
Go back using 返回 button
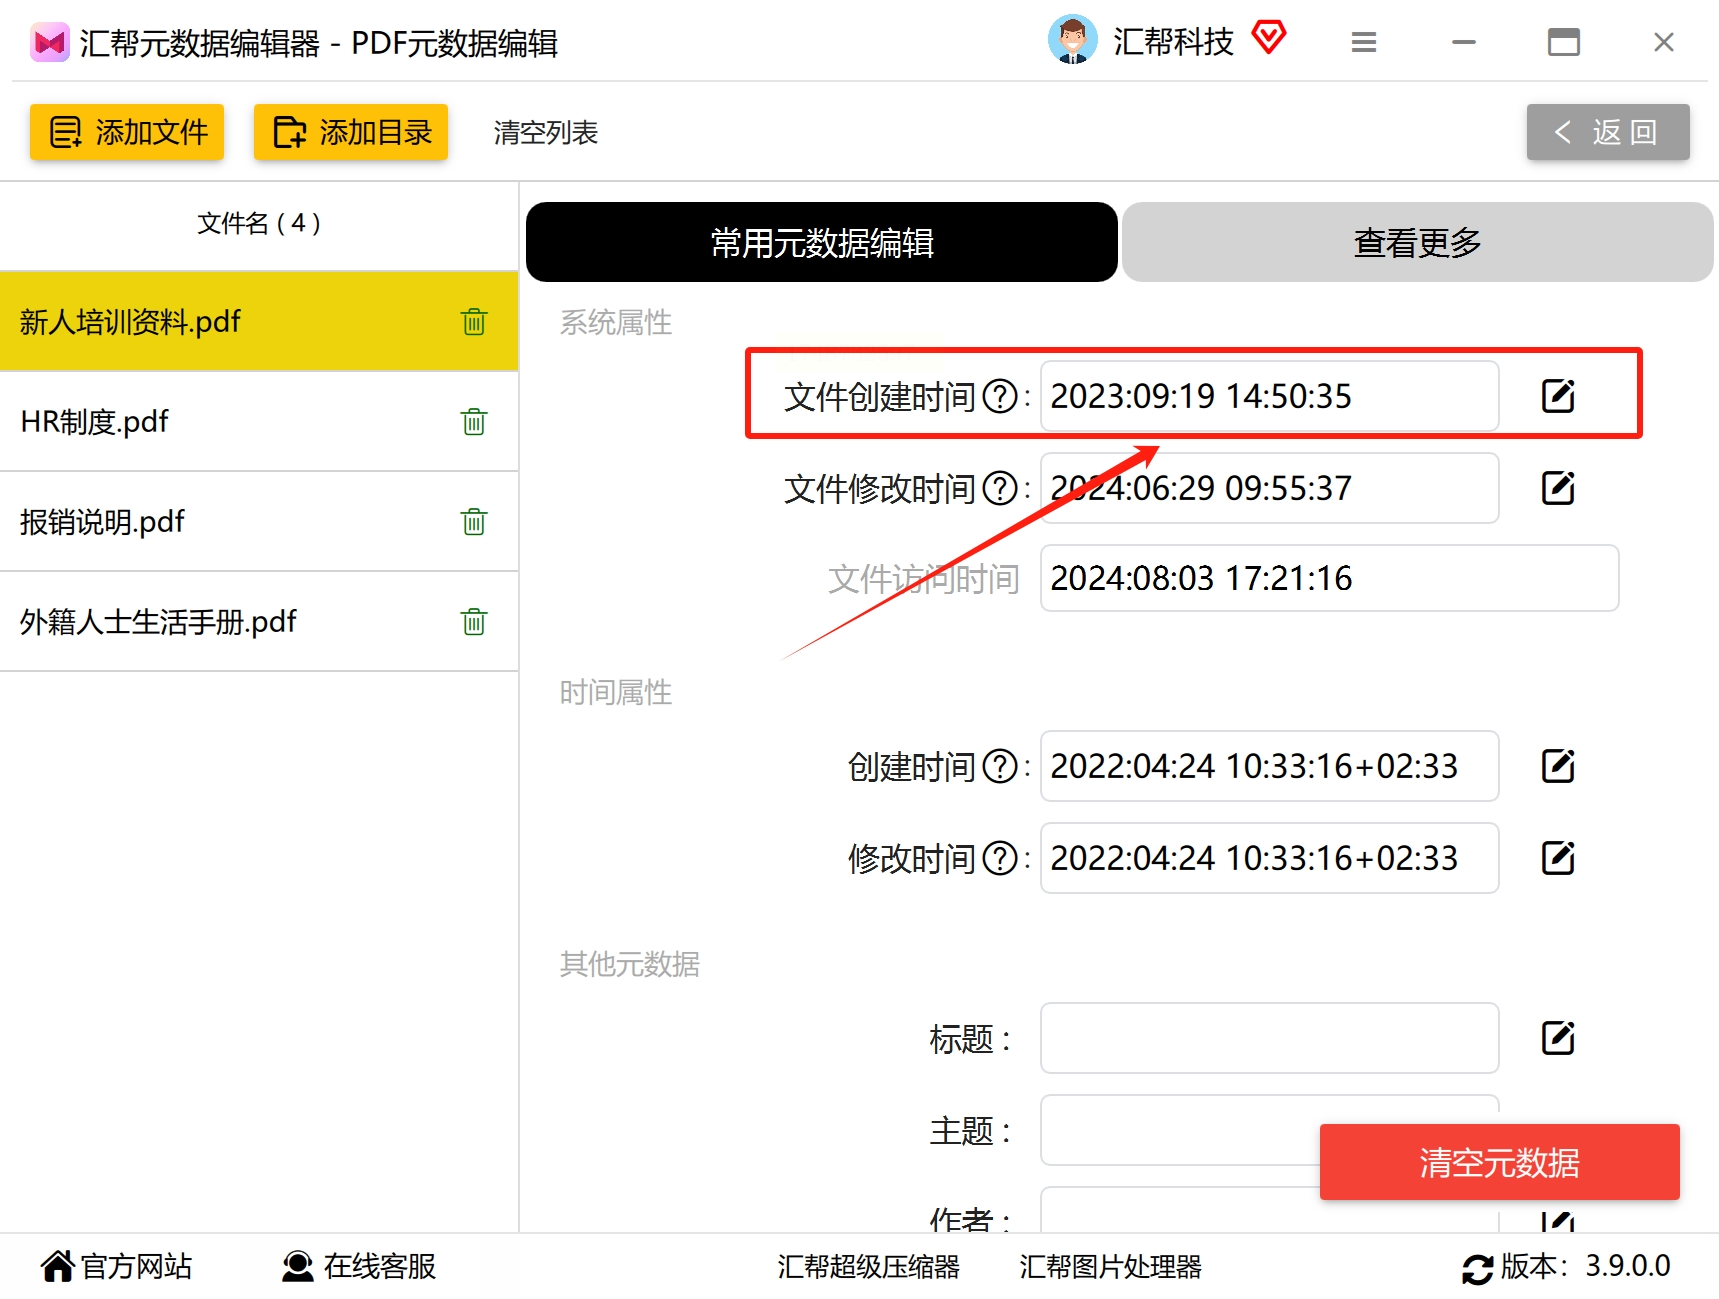[x=1608, y=132]
